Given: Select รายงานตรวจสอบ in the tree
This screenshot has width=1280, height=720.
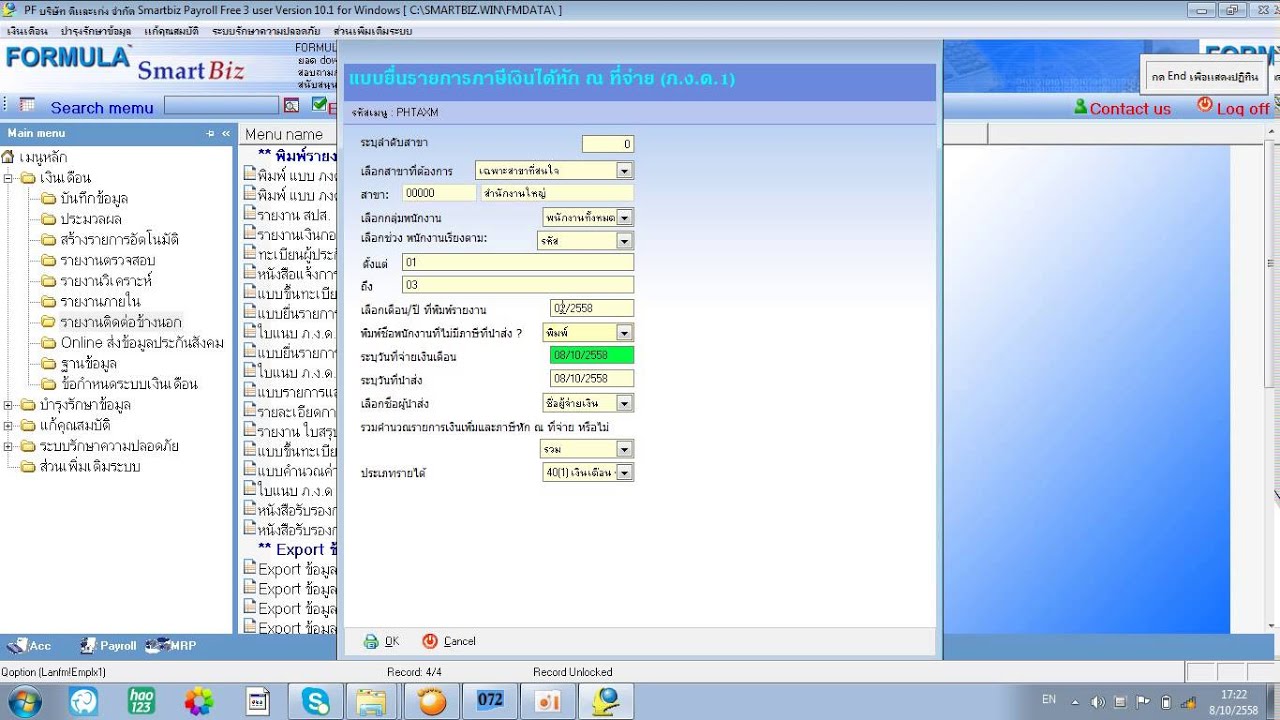Looking at the screenshot, I should tap(107, 260).
